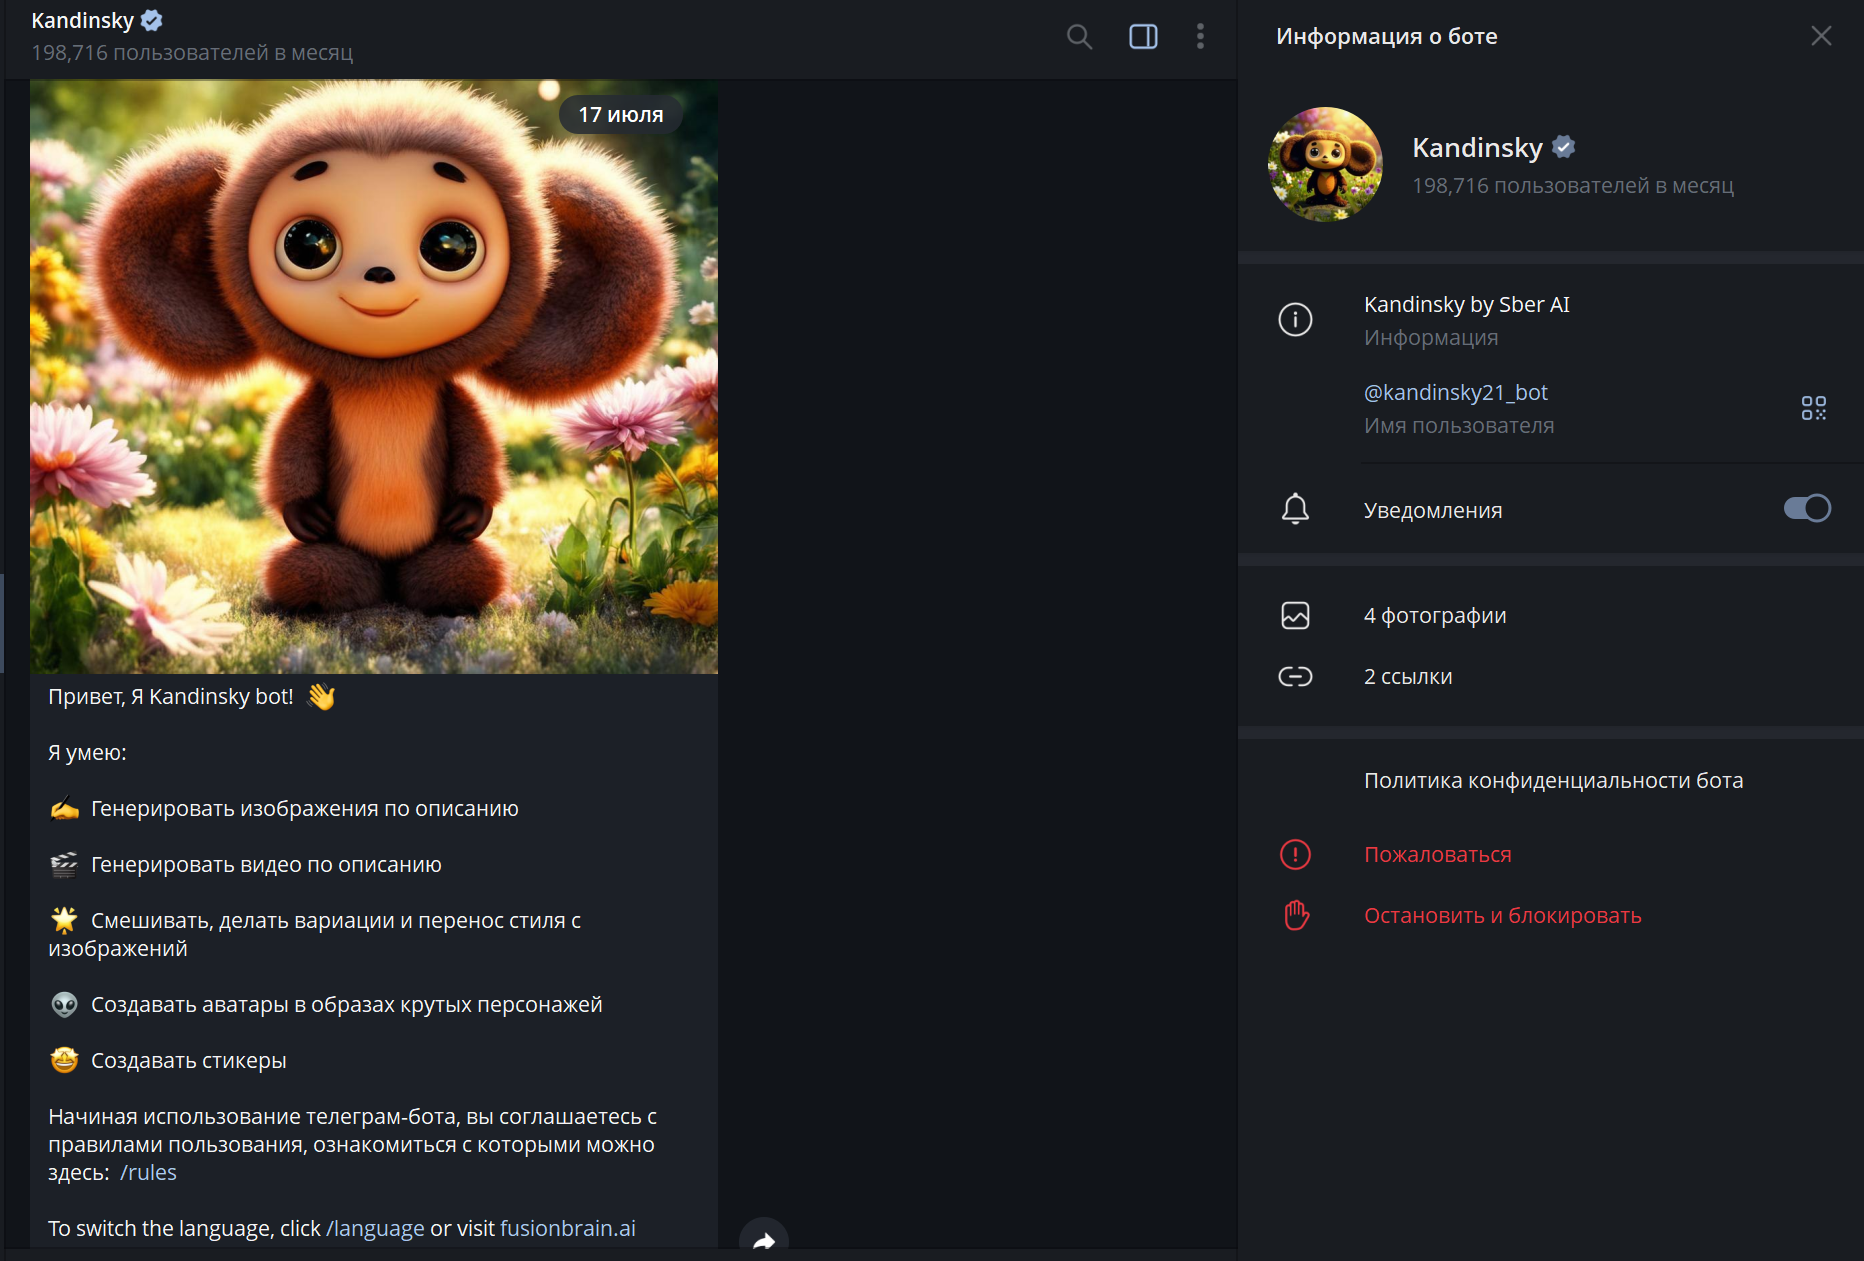Click the link chain icon

coord(1295,677)
